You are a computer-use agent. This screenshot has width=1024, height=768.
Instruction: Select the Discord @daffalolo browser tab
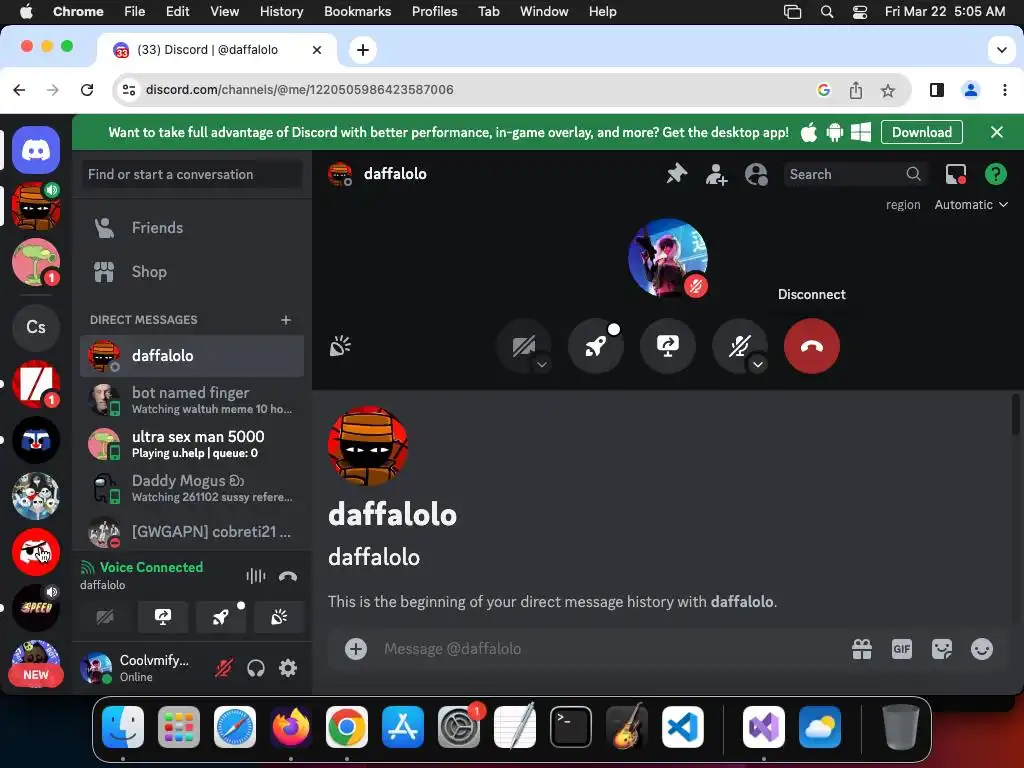point(217,50)
